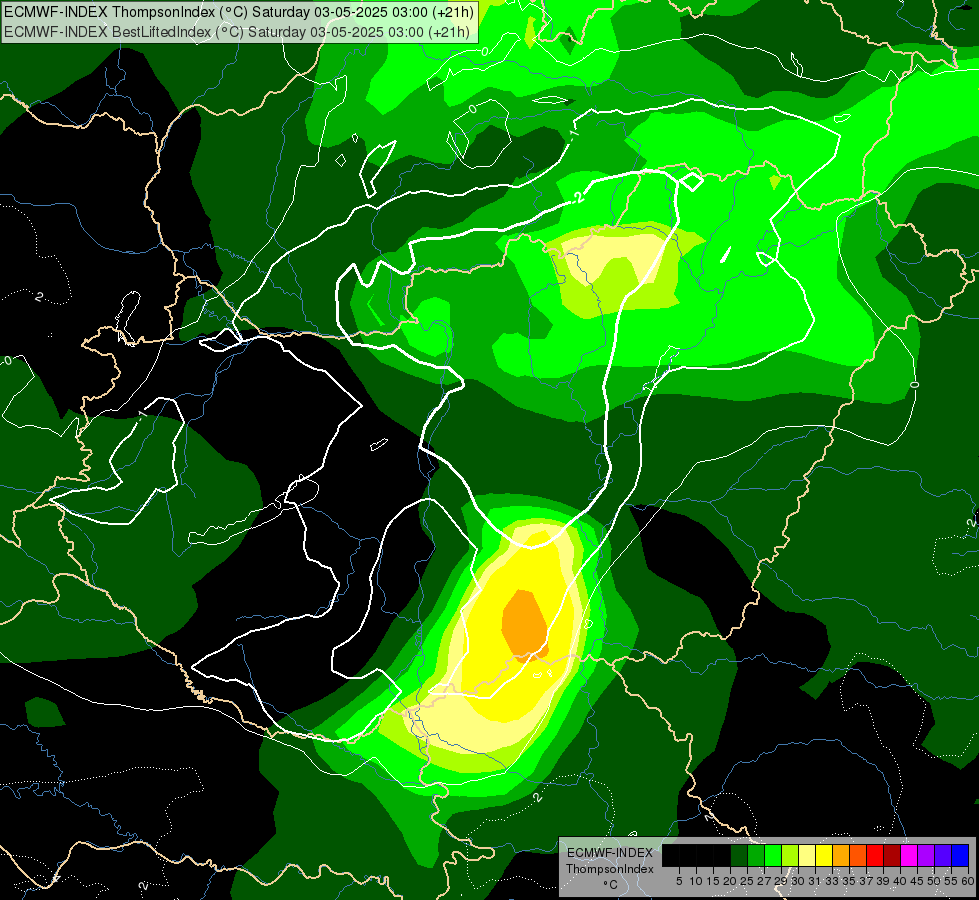Select dark green 20–25 legend swatch
Screen dimensions: 979x900
tap(739, 855)
